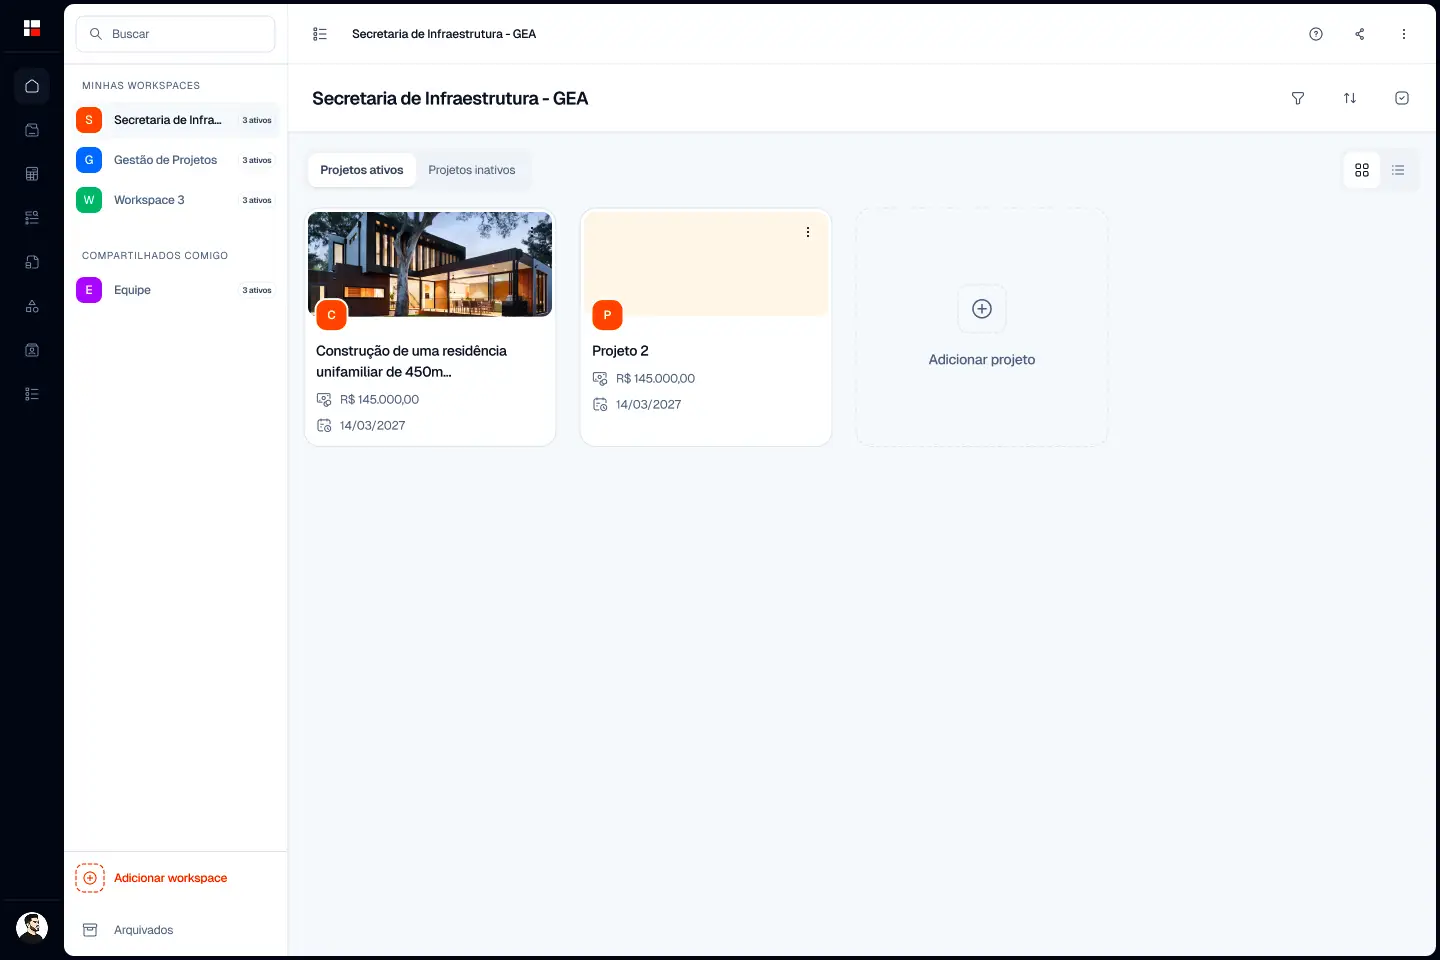Open the Home icon in left rail
Screen dimensions: 1440x960
[32, 86]
